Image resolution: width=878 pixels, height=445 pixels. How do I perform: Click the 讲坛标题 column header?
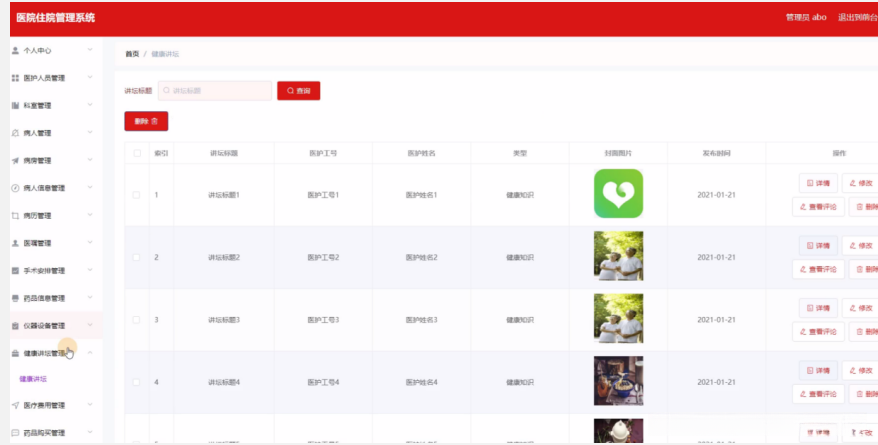224,153
